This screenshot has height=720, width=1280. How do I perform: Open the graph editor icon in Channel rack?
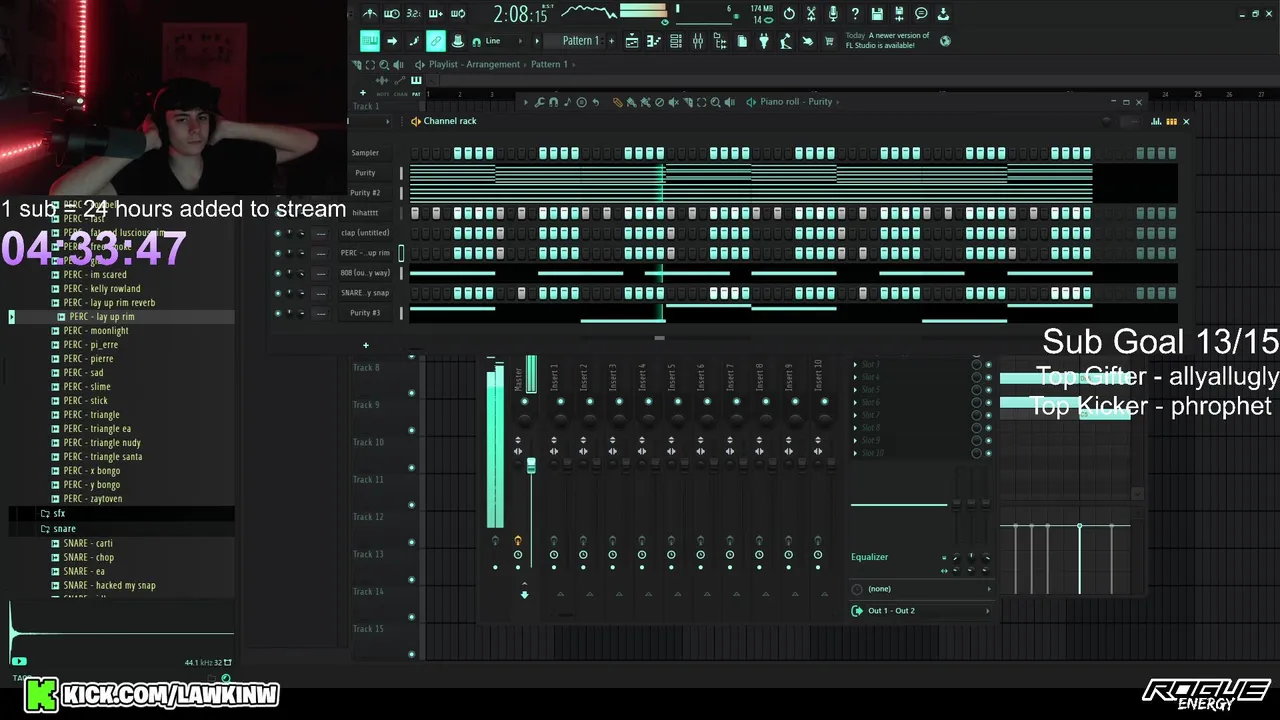click(1156, 122)
